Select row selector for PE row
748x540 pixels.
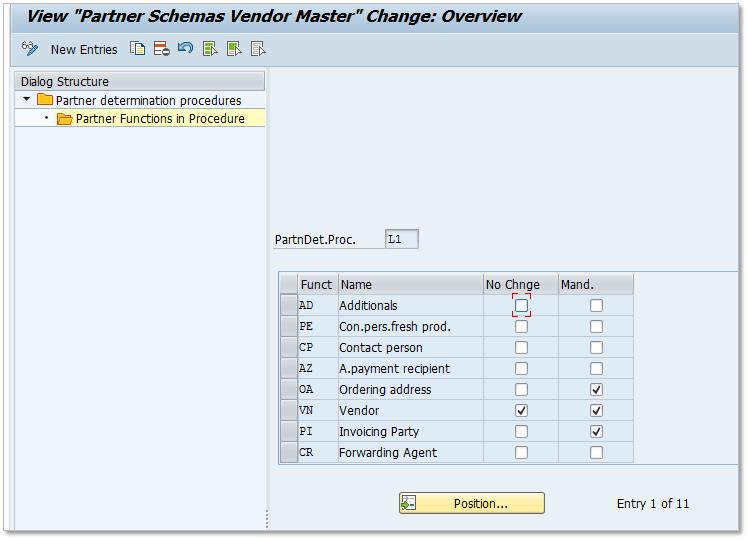289,326
